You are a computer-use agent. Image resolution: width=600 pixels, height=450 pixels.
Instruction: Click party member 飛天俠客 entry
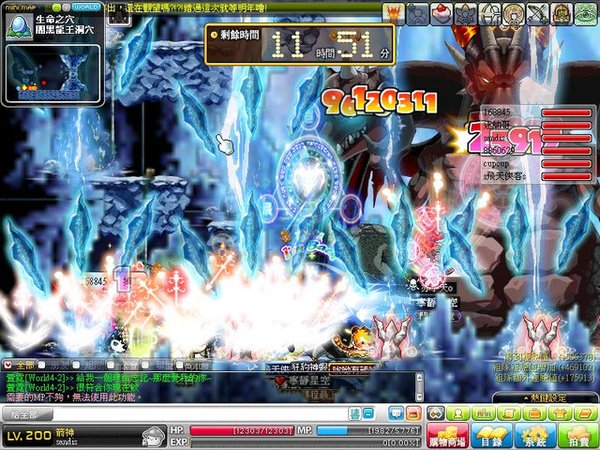pos(536,176)
